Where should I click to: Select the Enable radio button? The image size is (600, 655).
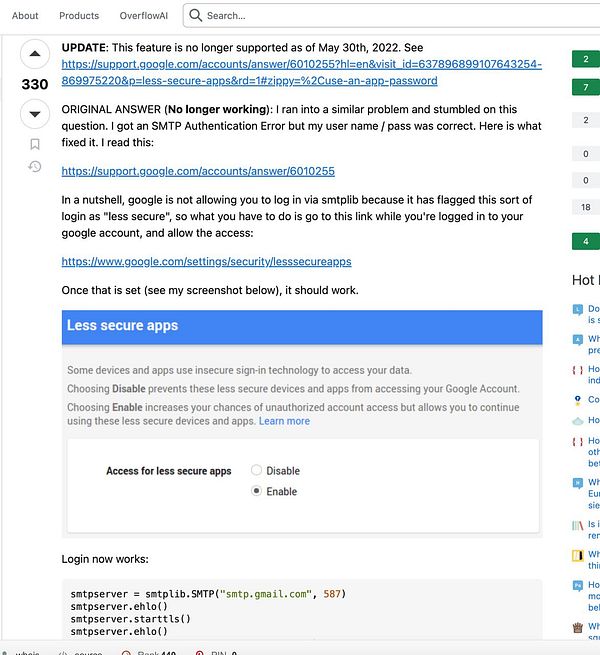(x=257, y=491)
